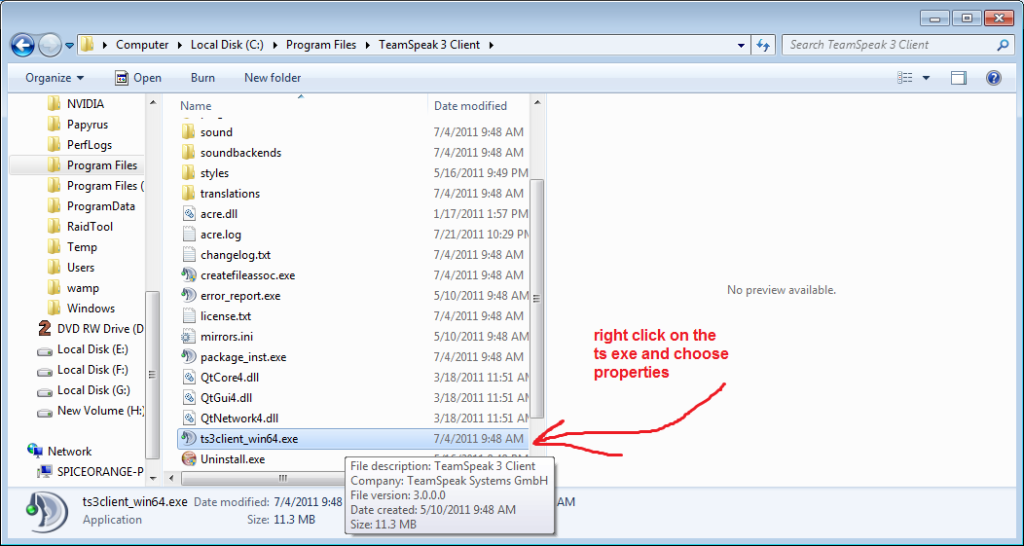
Task: Select TeamSpeak 3 Client breadcrumb
Action: pos(429,45)
